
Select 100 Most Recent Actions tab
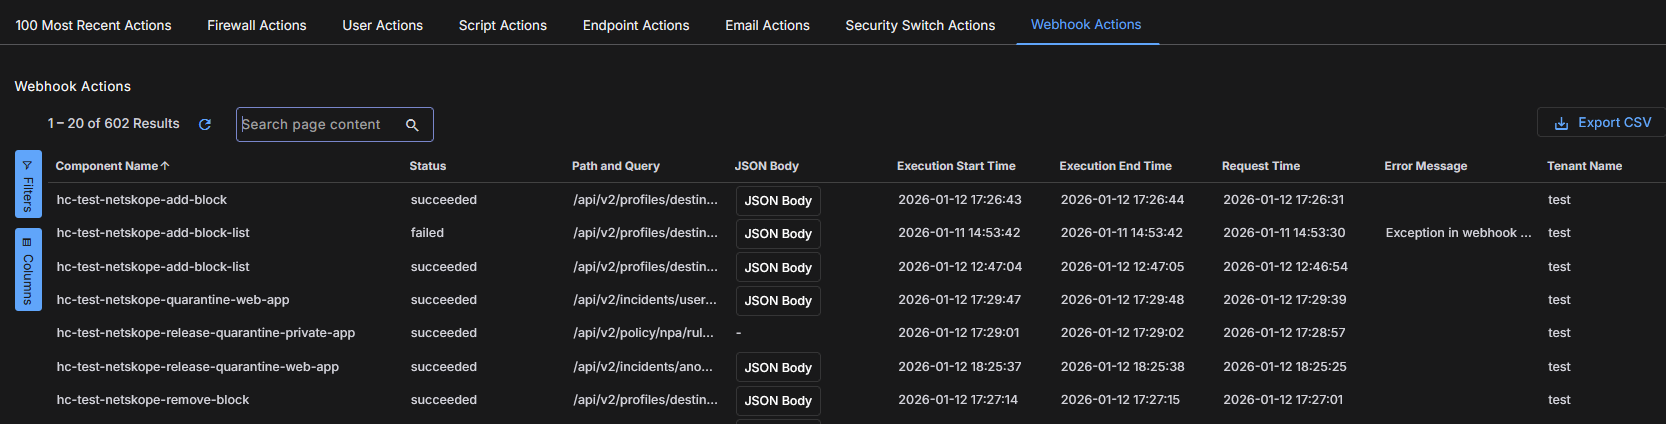(x=93, y=25)
